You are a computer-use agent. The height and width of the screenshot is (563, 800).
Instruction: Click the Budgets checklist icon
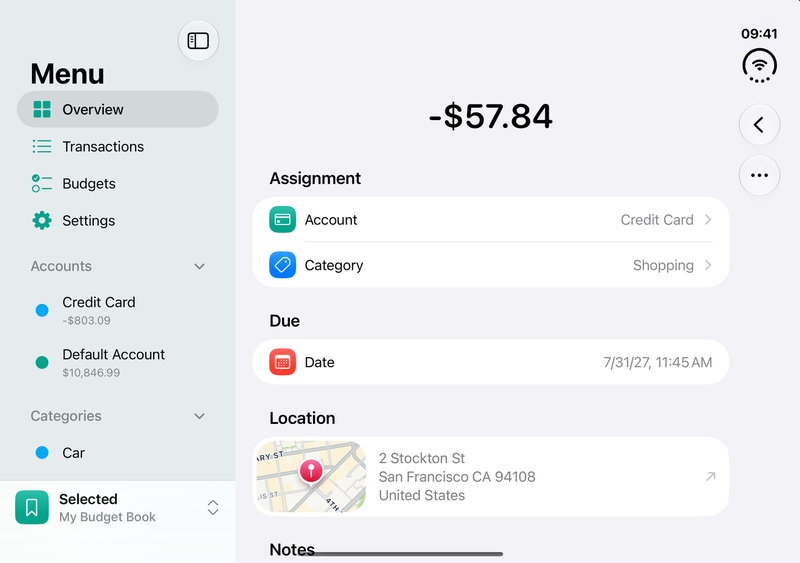pos(42,184)
